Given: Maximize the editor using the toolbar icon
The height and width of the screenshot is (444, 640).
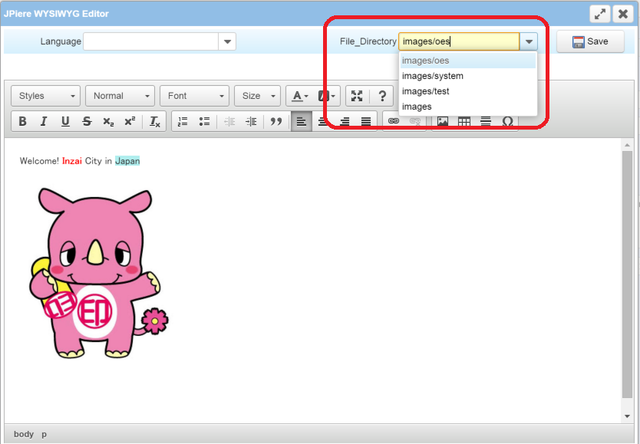Looking at the screenshot, I should (357, 96).
